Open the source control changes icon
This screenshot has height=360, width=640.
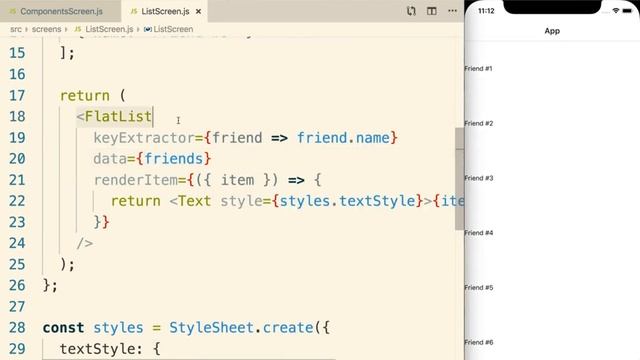411,11
